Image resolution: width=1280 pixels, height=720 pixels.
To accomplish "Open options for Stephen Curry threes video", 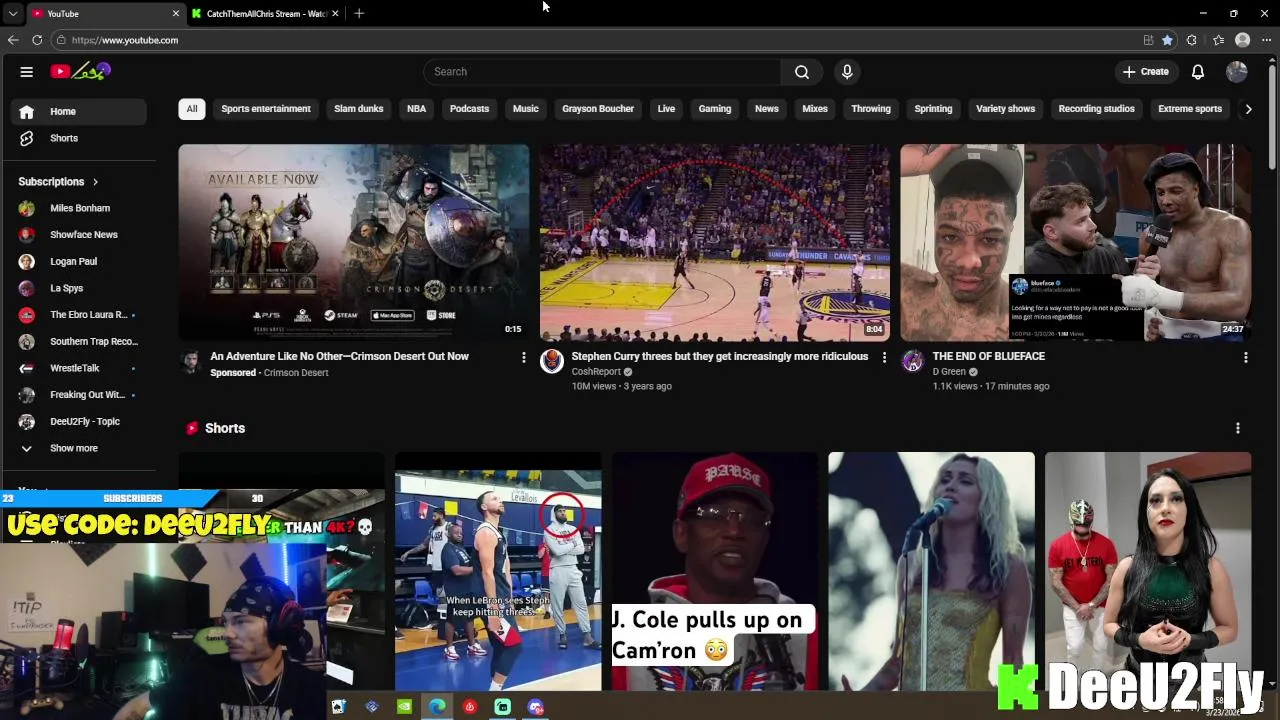I will [x=884, y=357].
